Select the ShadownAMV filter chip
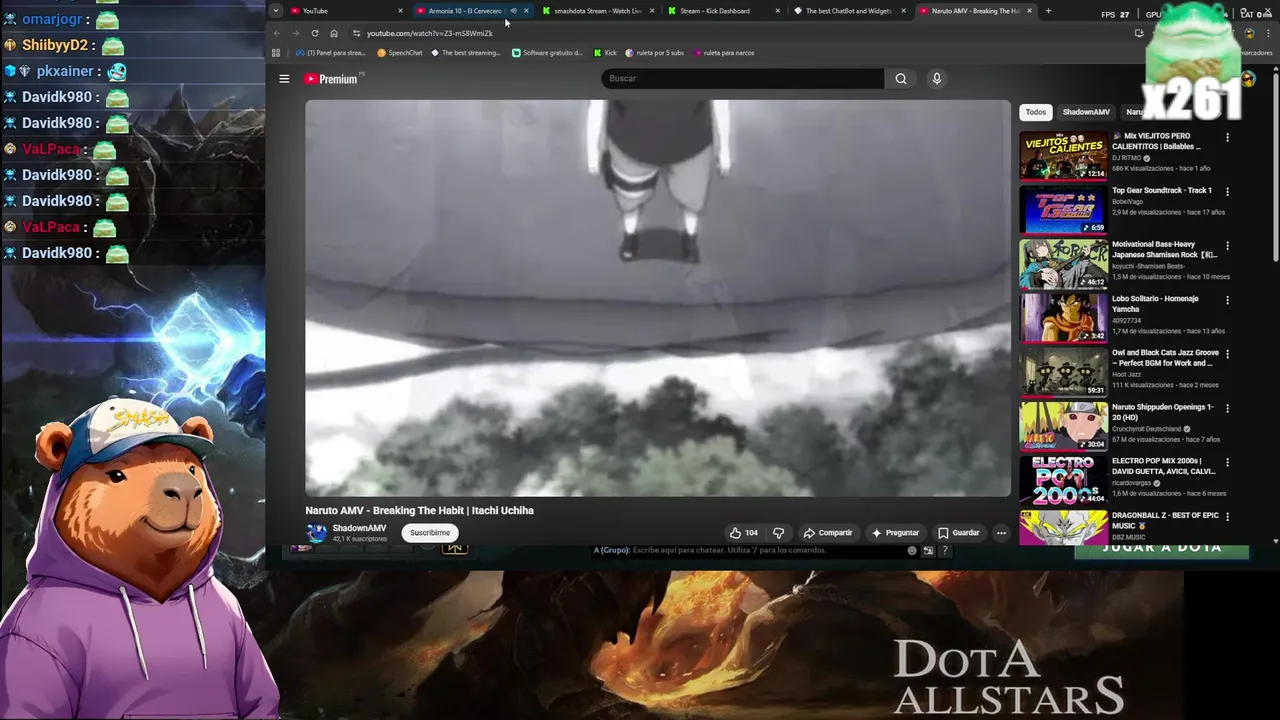The height and width of the screenshot is (720, 1280). click(1086, 112)
